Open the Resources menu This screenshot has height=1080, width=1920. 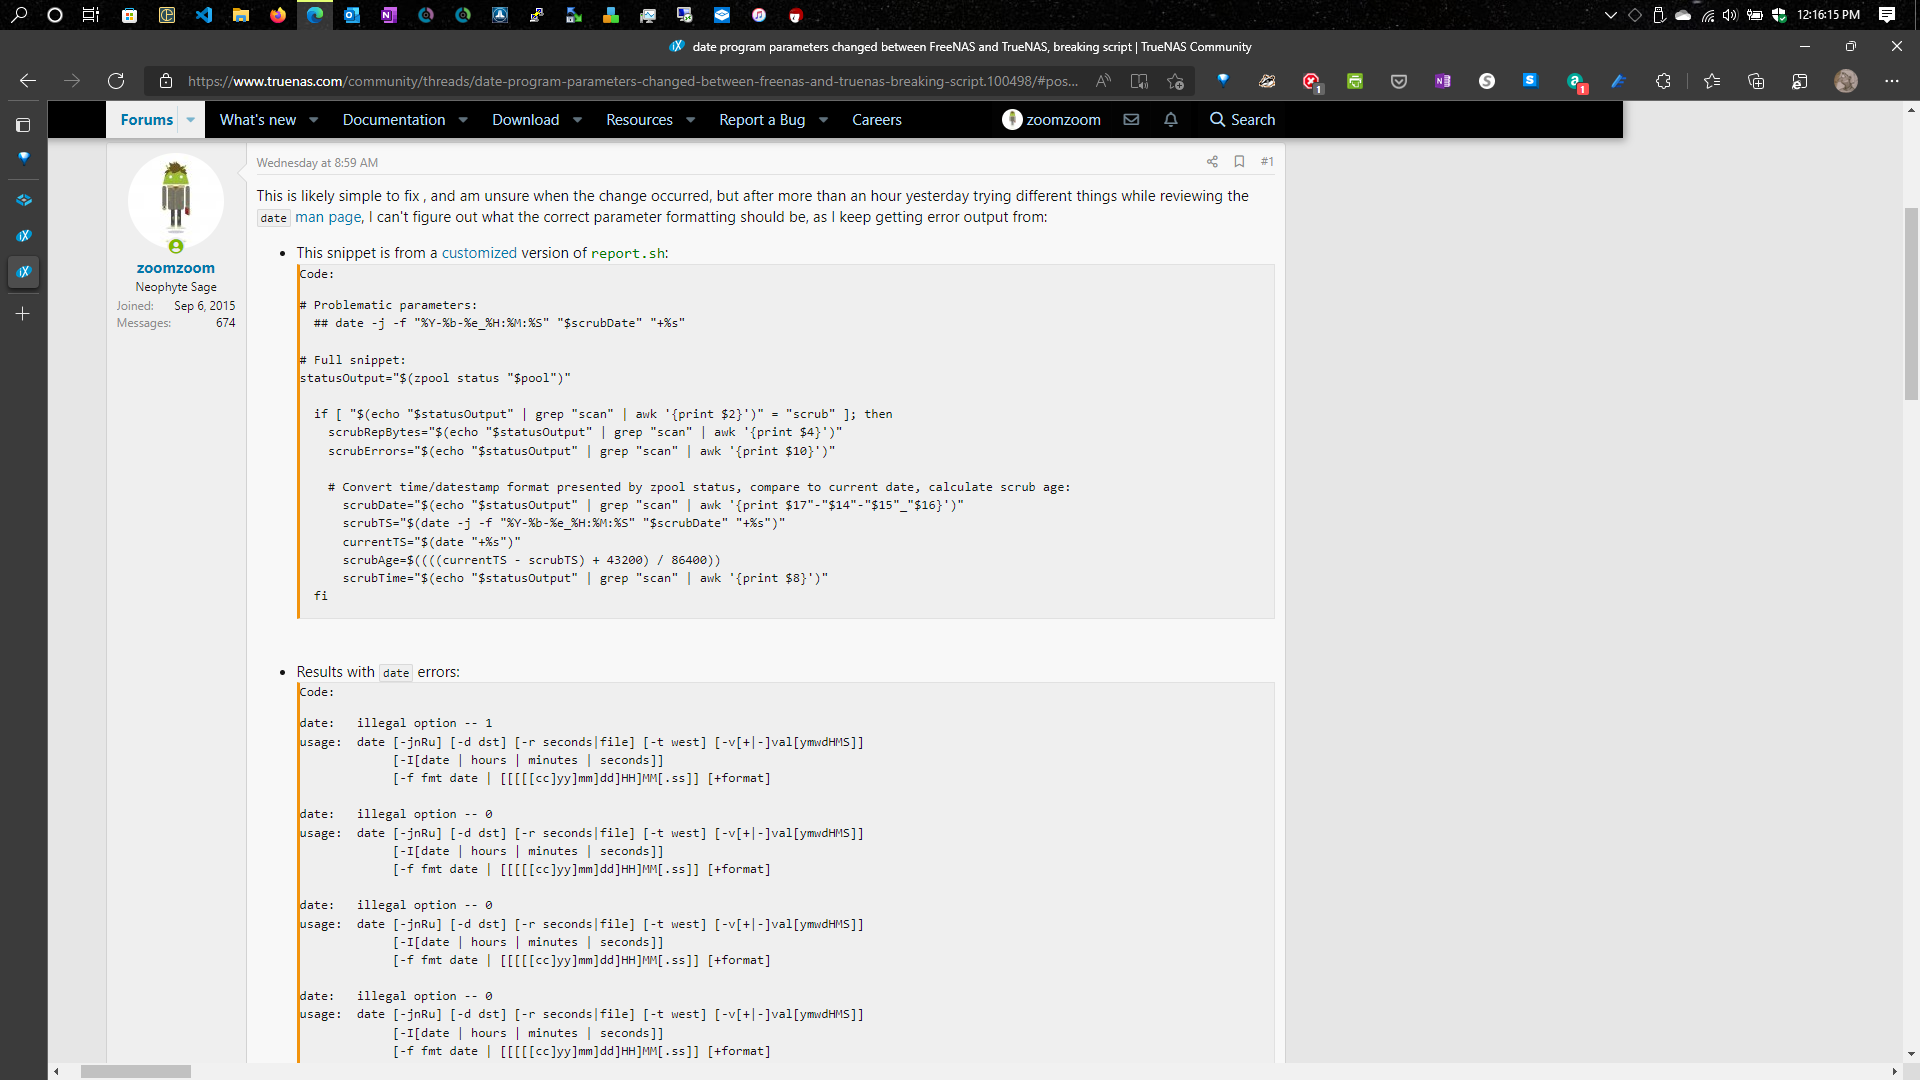(x=639, y=119)
